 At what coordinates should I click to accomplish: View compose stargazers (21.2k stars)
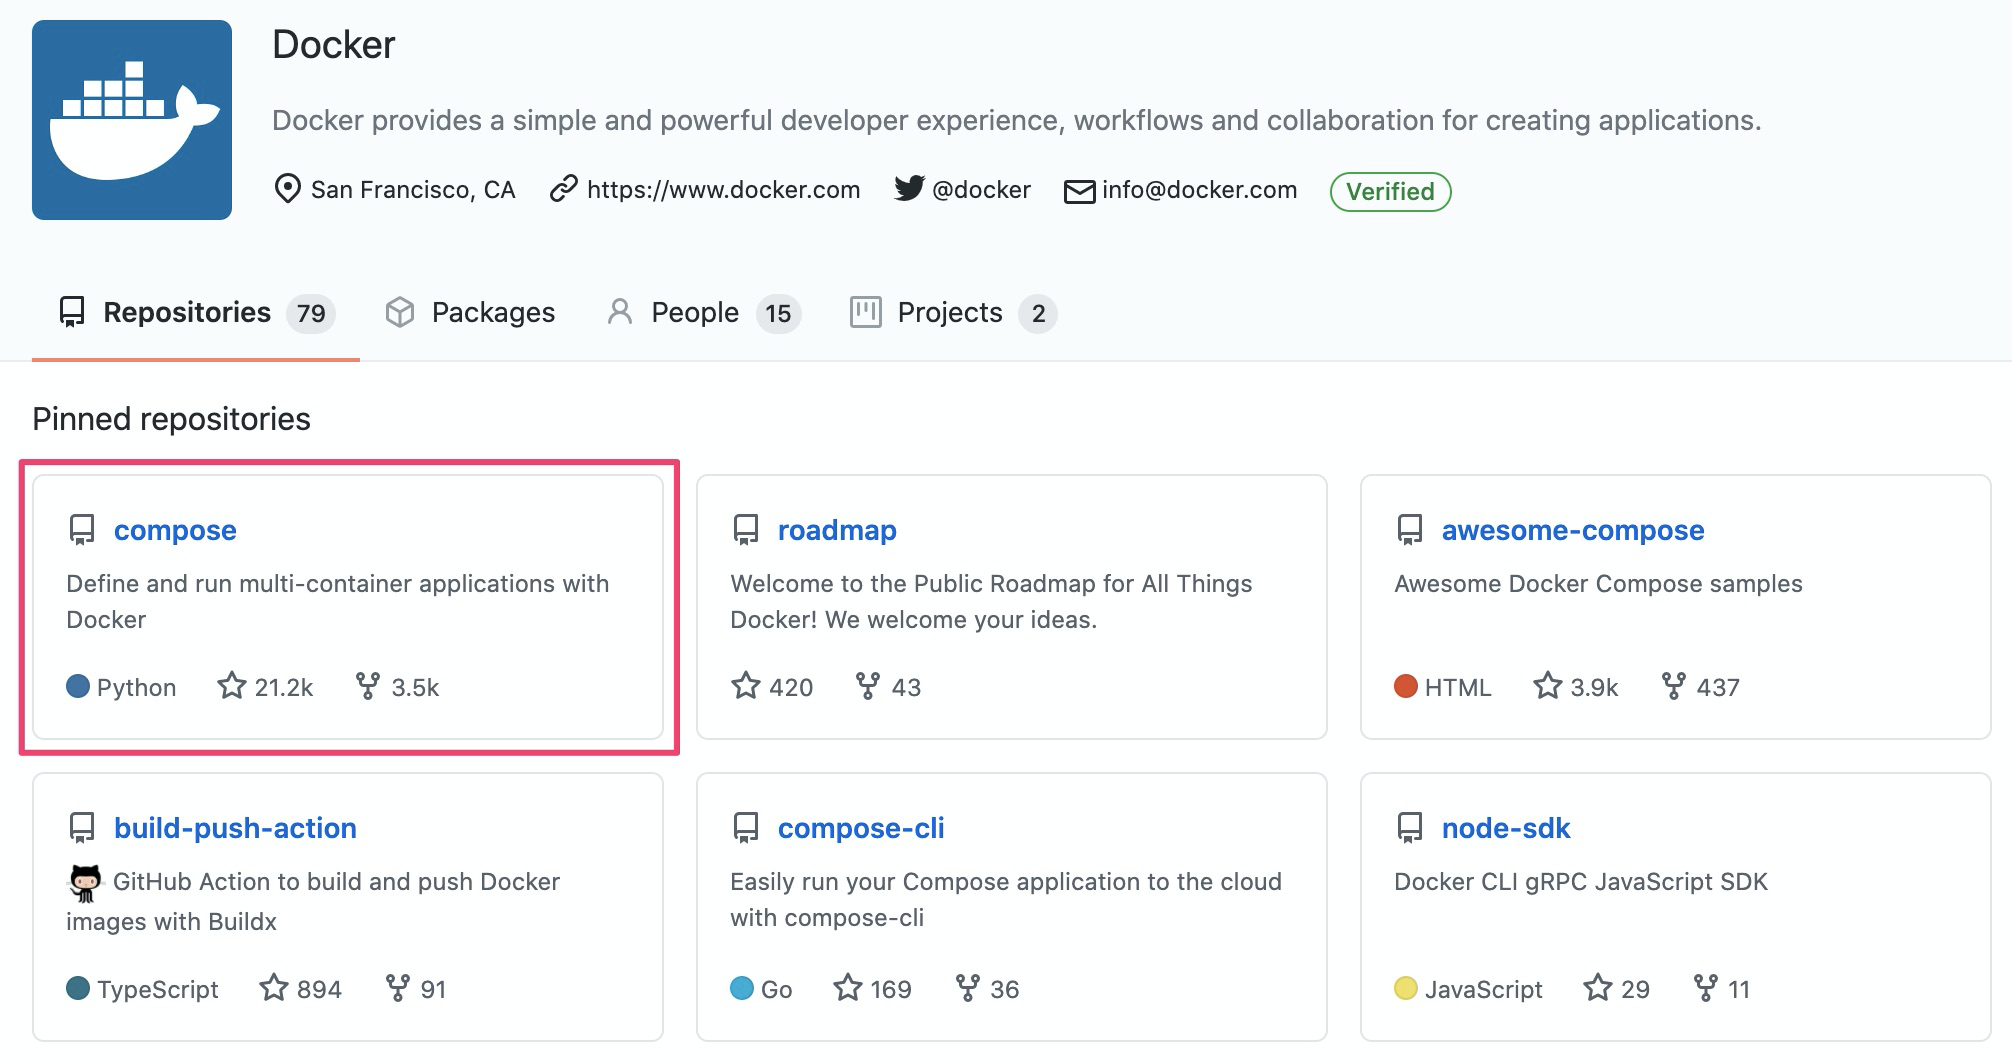(265, 687)
